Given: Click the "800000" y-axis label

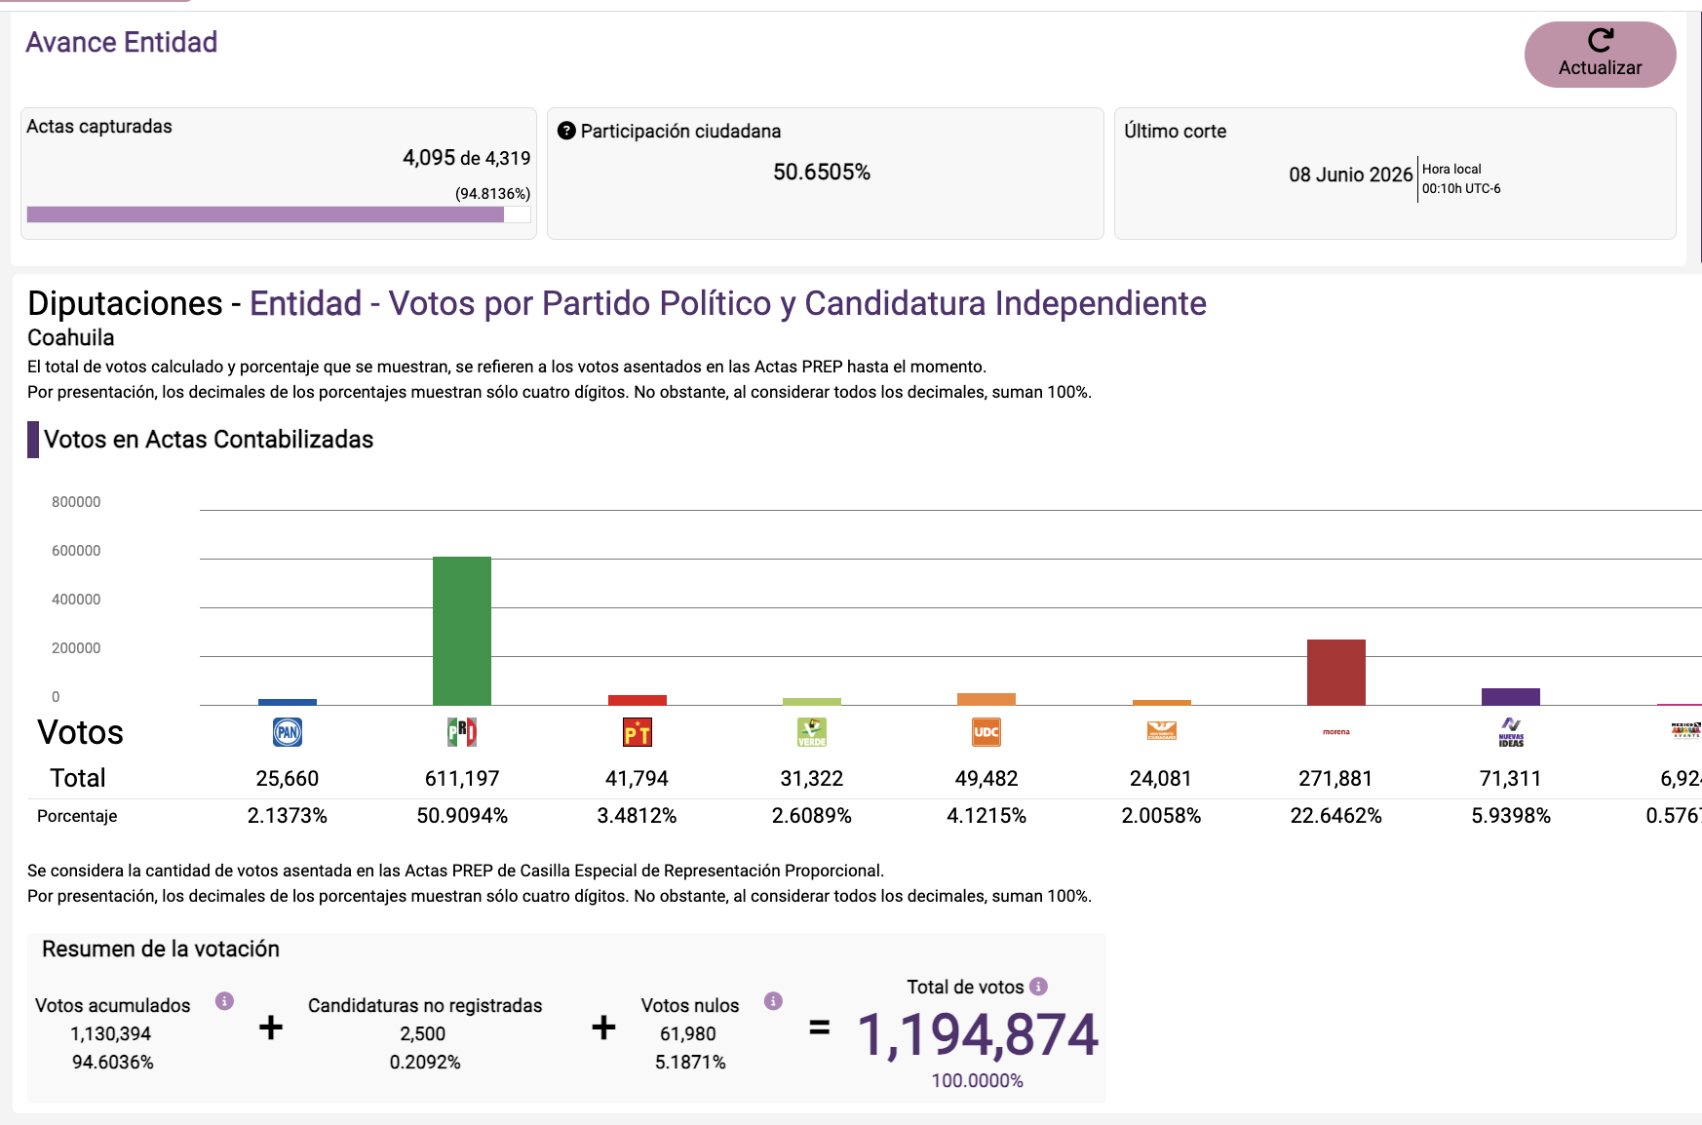Looking at the screenshot, I should 76,502.
